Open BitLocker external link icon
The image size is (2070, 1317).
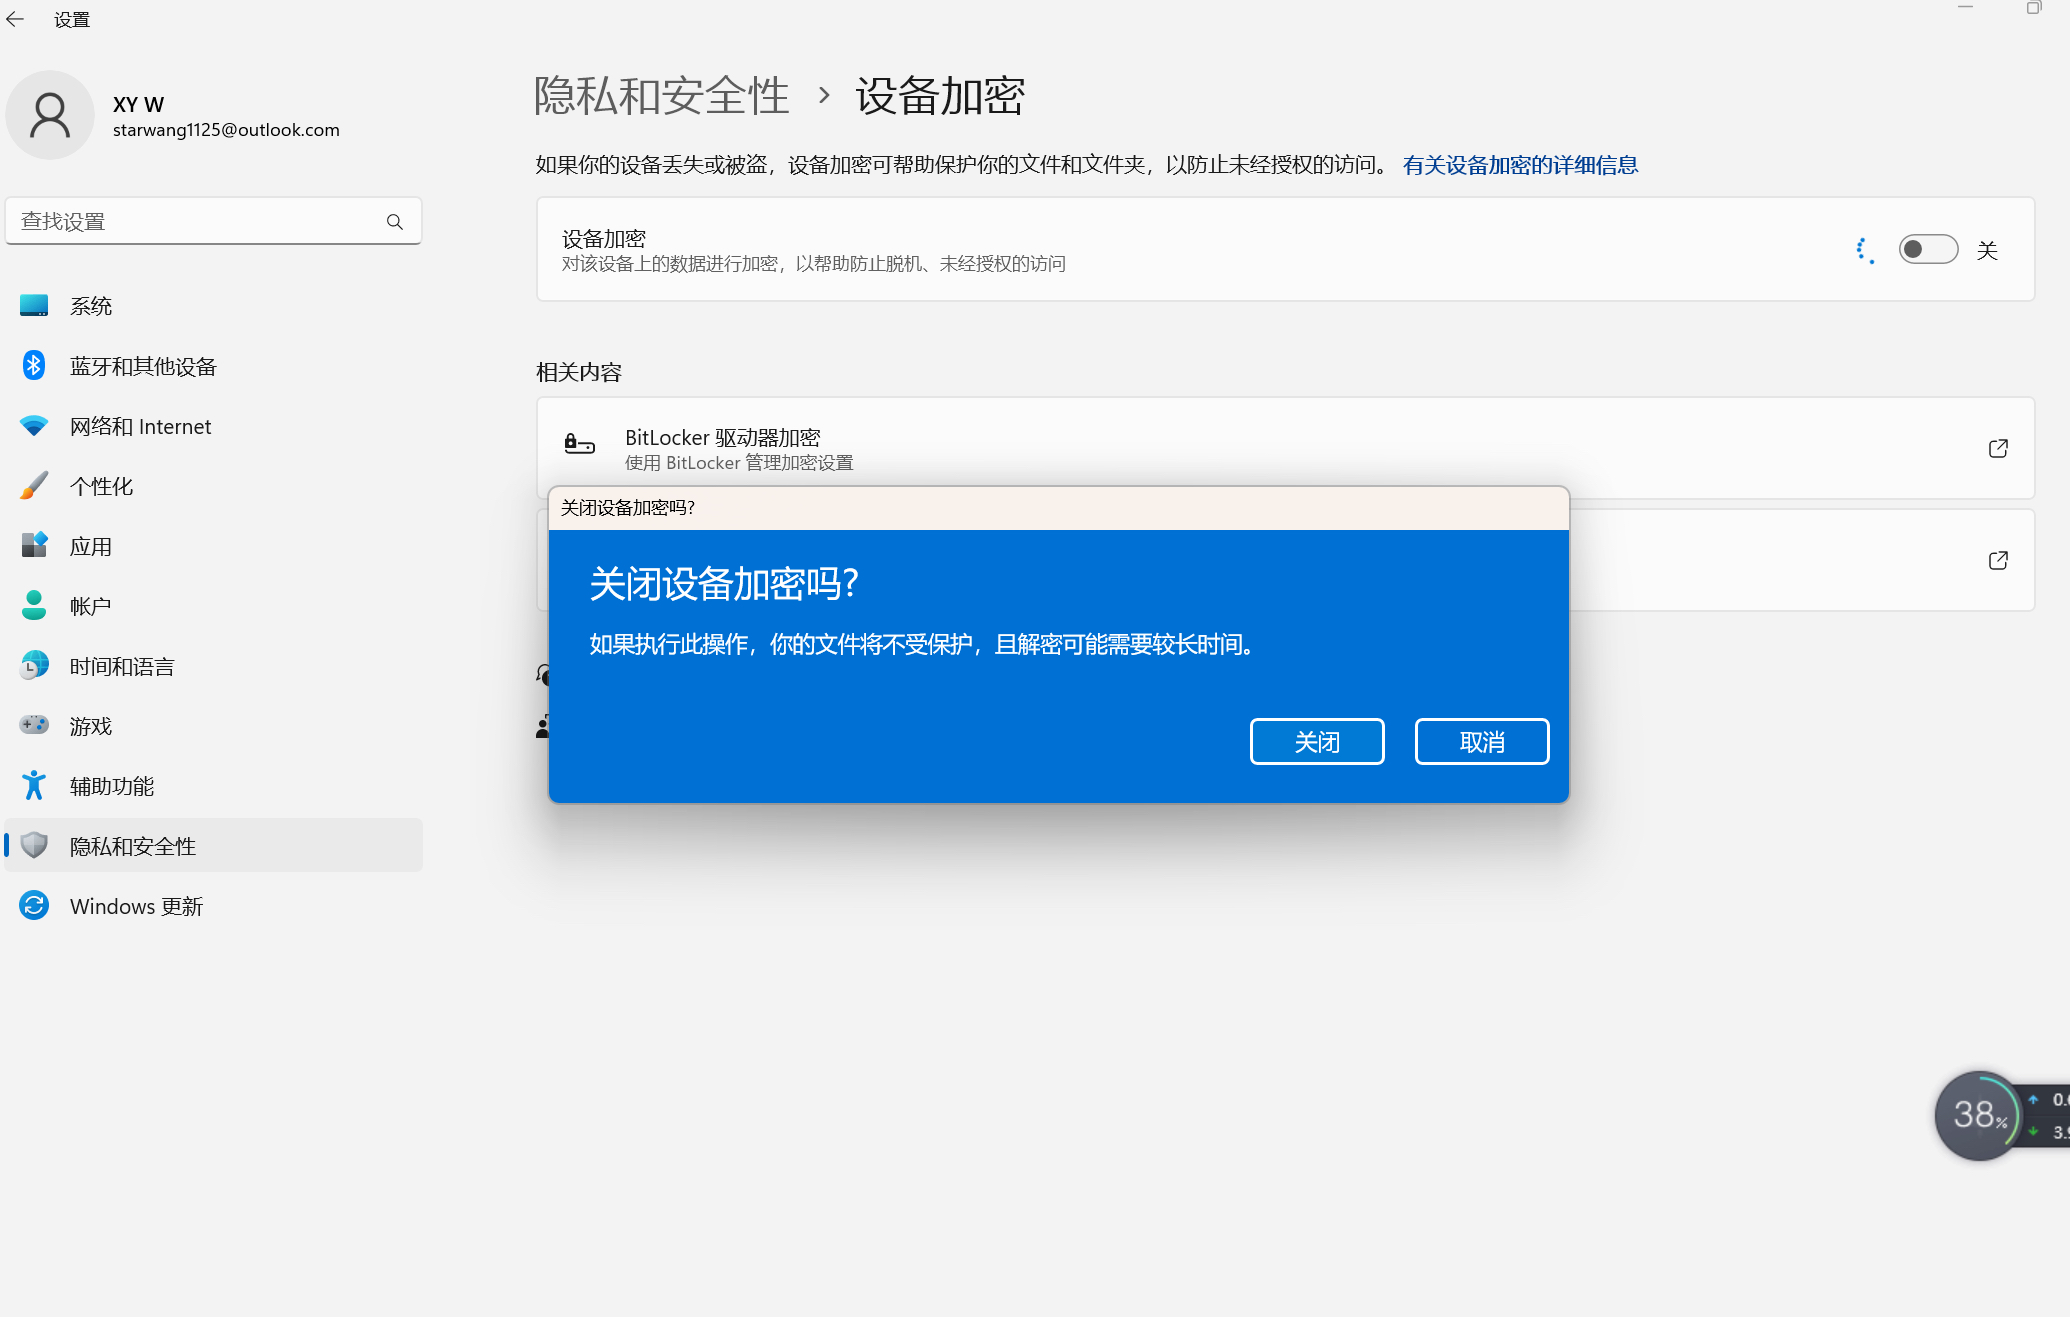1998,449
